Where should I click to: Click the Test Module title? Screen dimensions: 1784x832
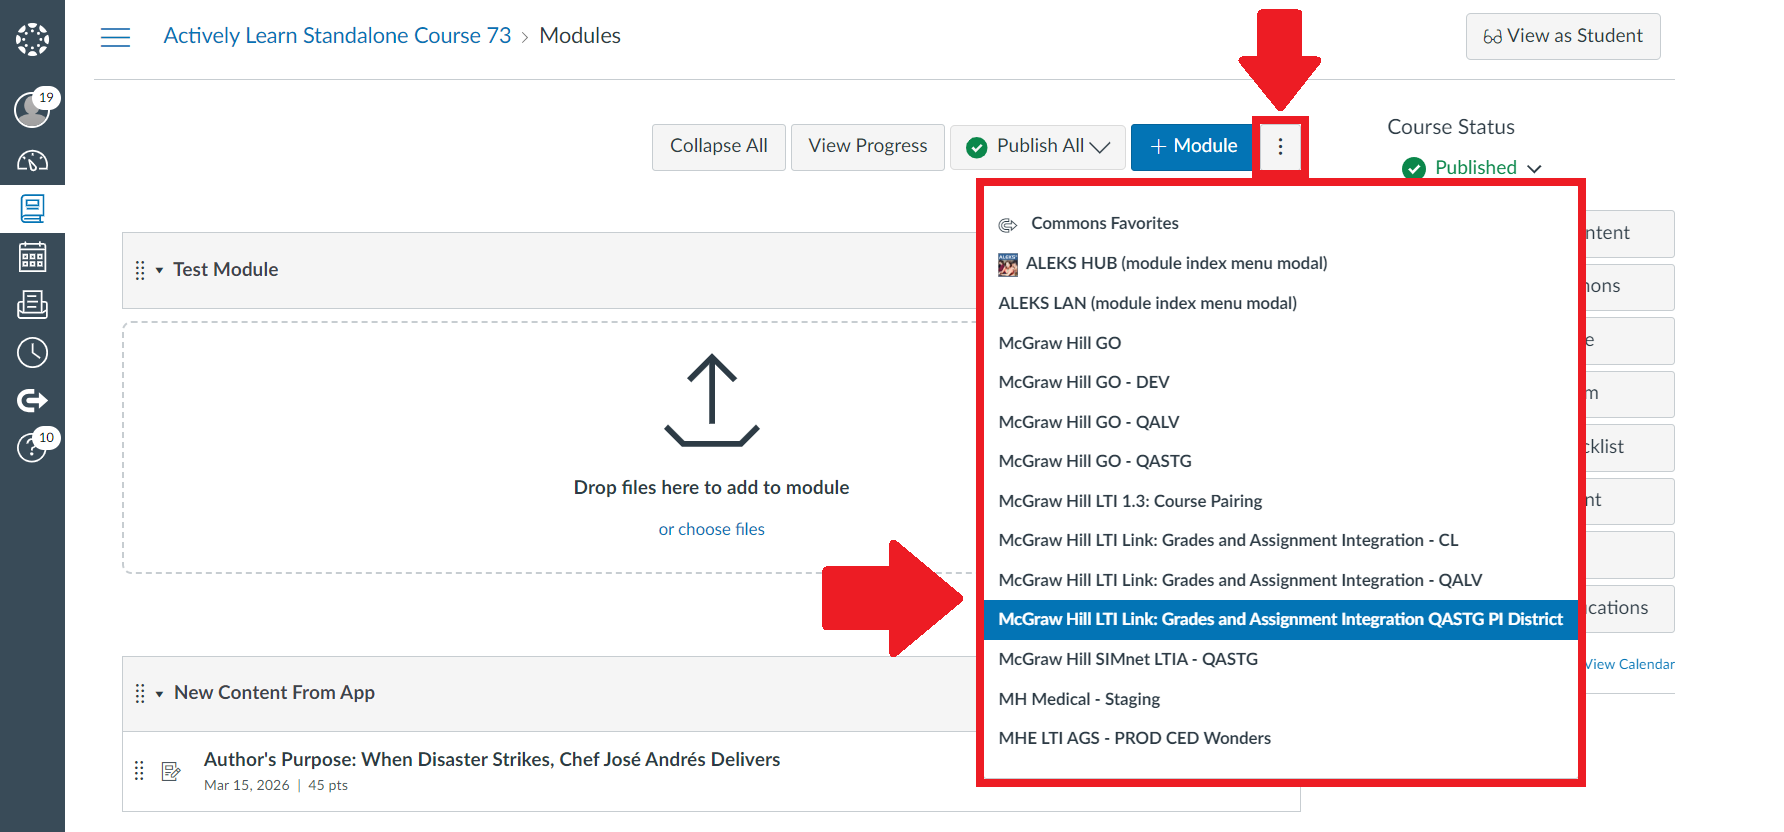(x=226, y=270)
